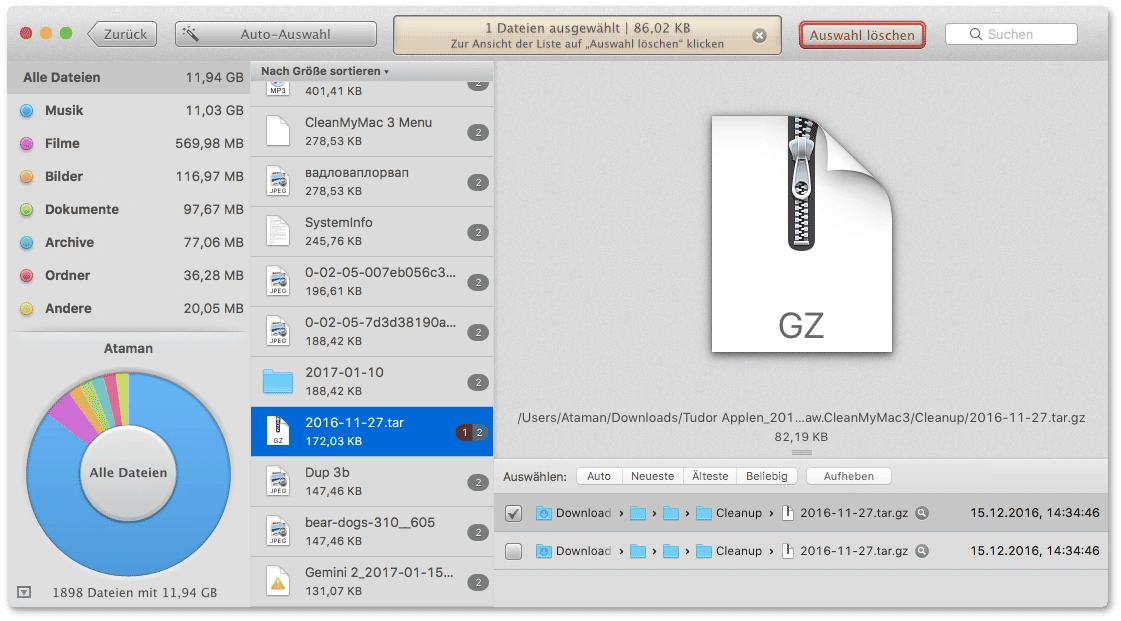This screenshot has height=621, width=1121.
Task: Click the JPEG icon of Dup 3b
Action: (278, 482)
